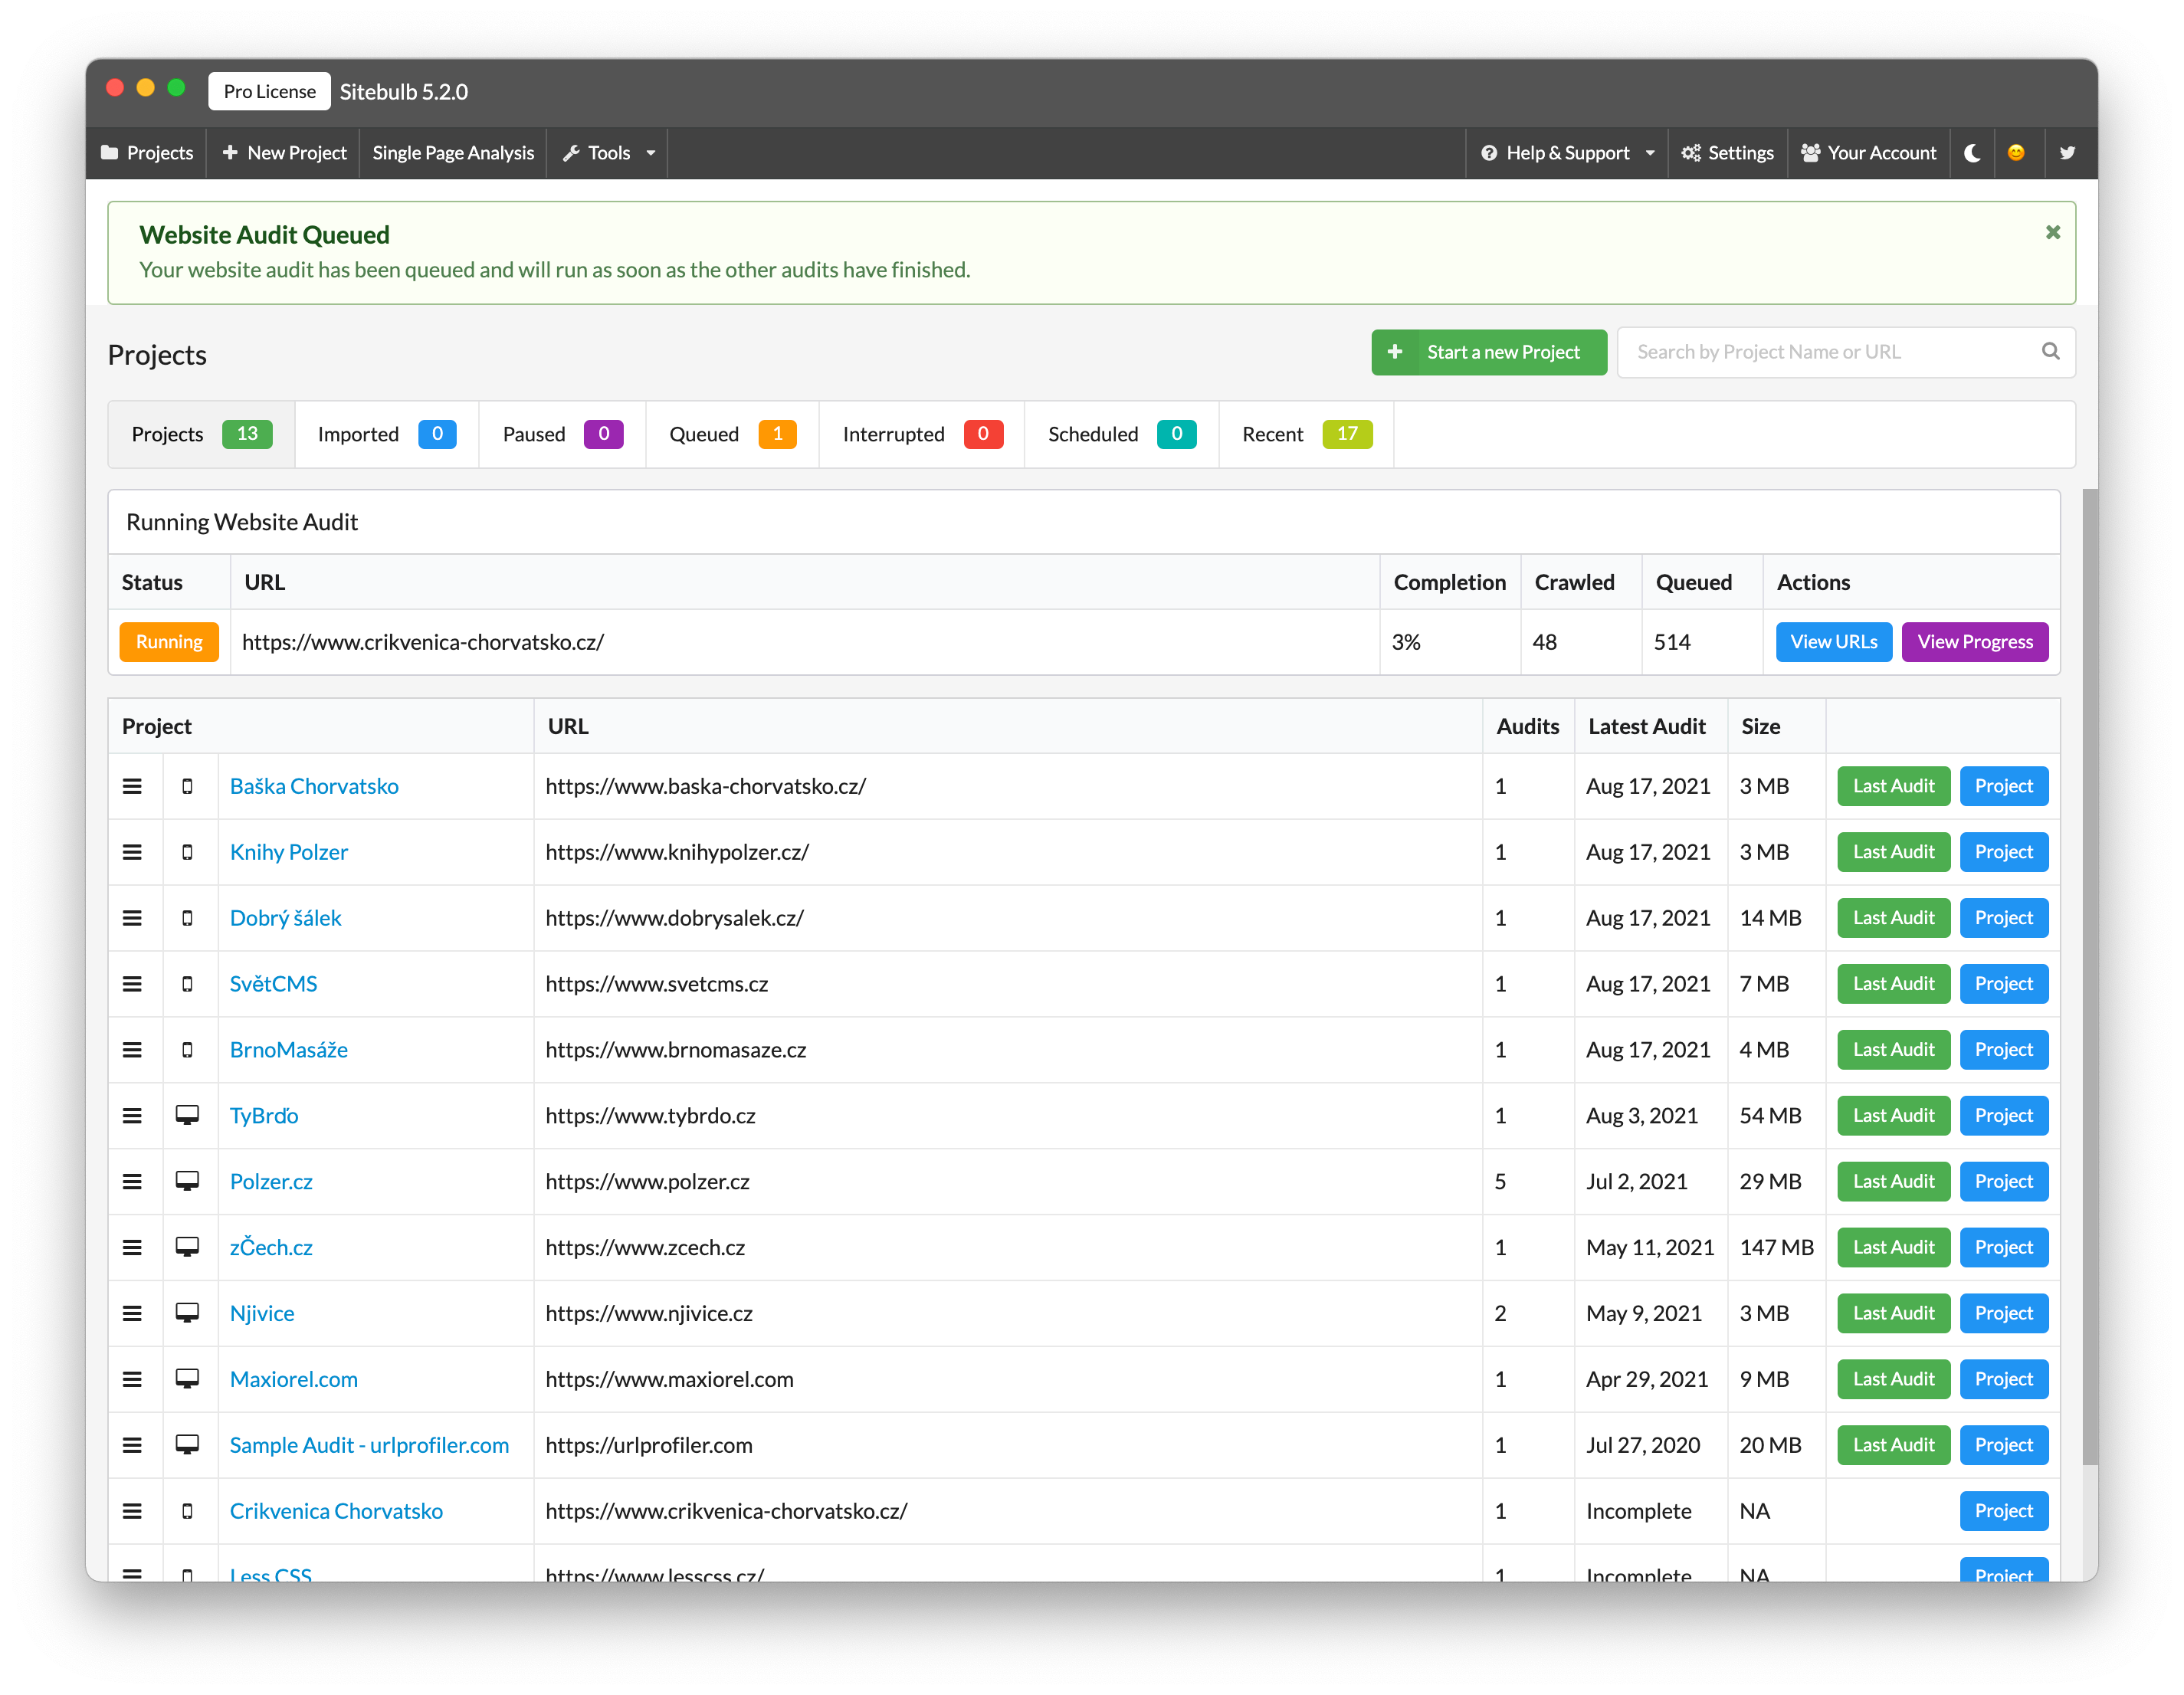Click mobile device icon in Knihy Polzer row

(x=187, y=852)
